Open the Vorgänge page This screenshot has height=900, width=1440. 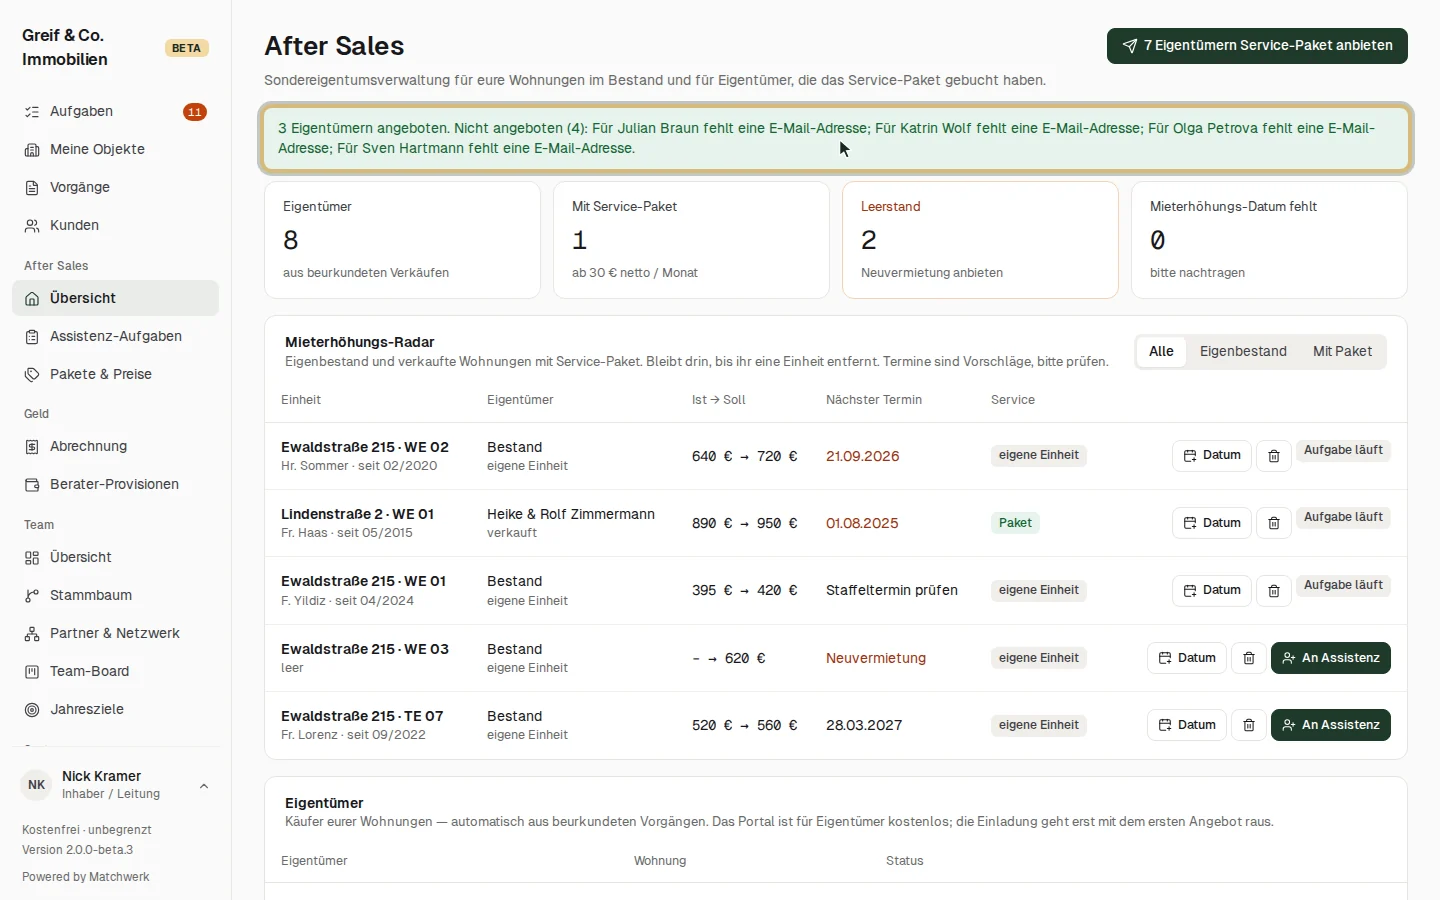pyautogui.click(x=115, y=188)
